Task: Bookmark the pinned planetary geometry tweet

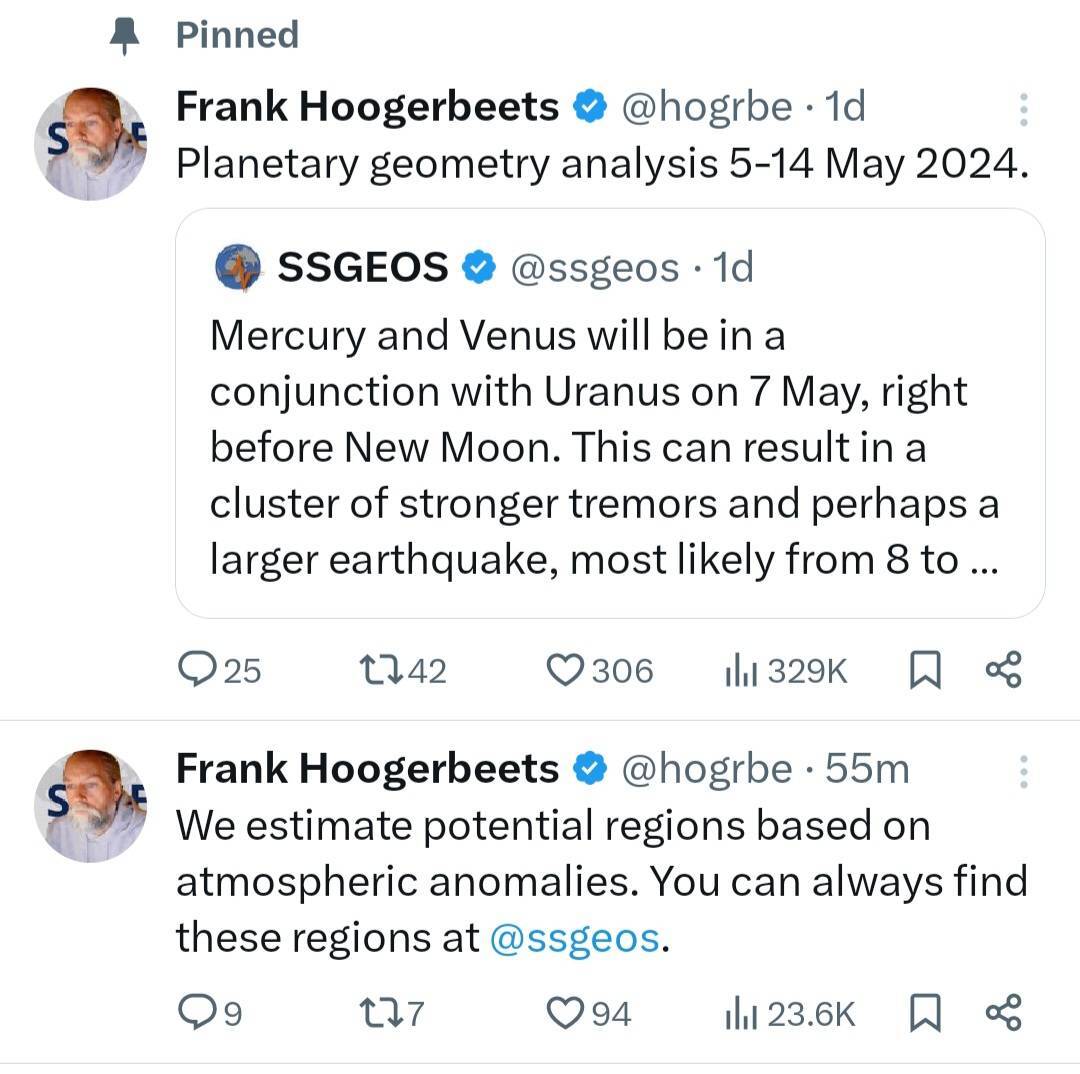Action: (925, 671)
